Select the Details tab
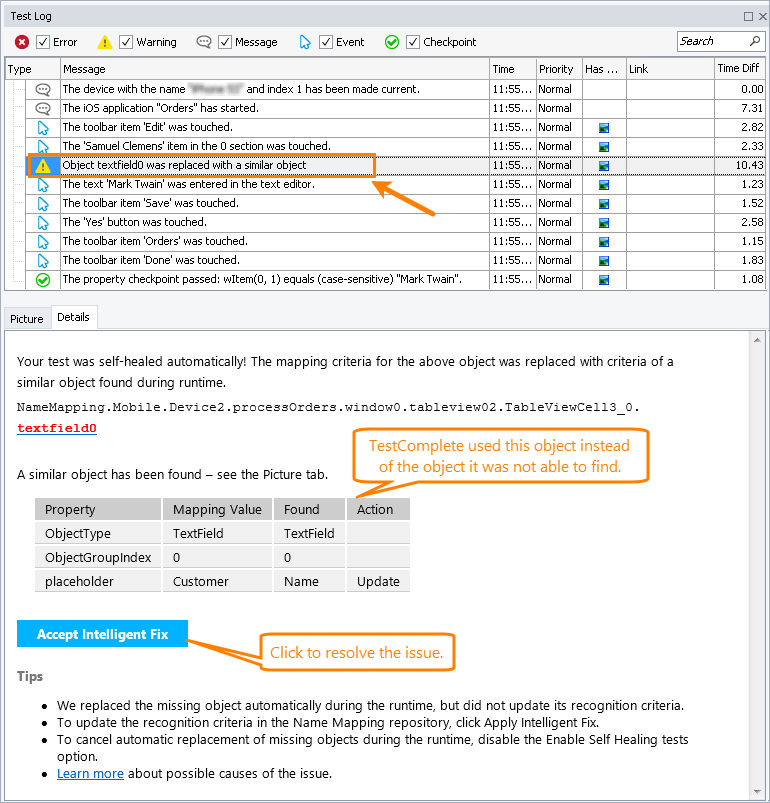770x803 pixels. pos(74,317)
